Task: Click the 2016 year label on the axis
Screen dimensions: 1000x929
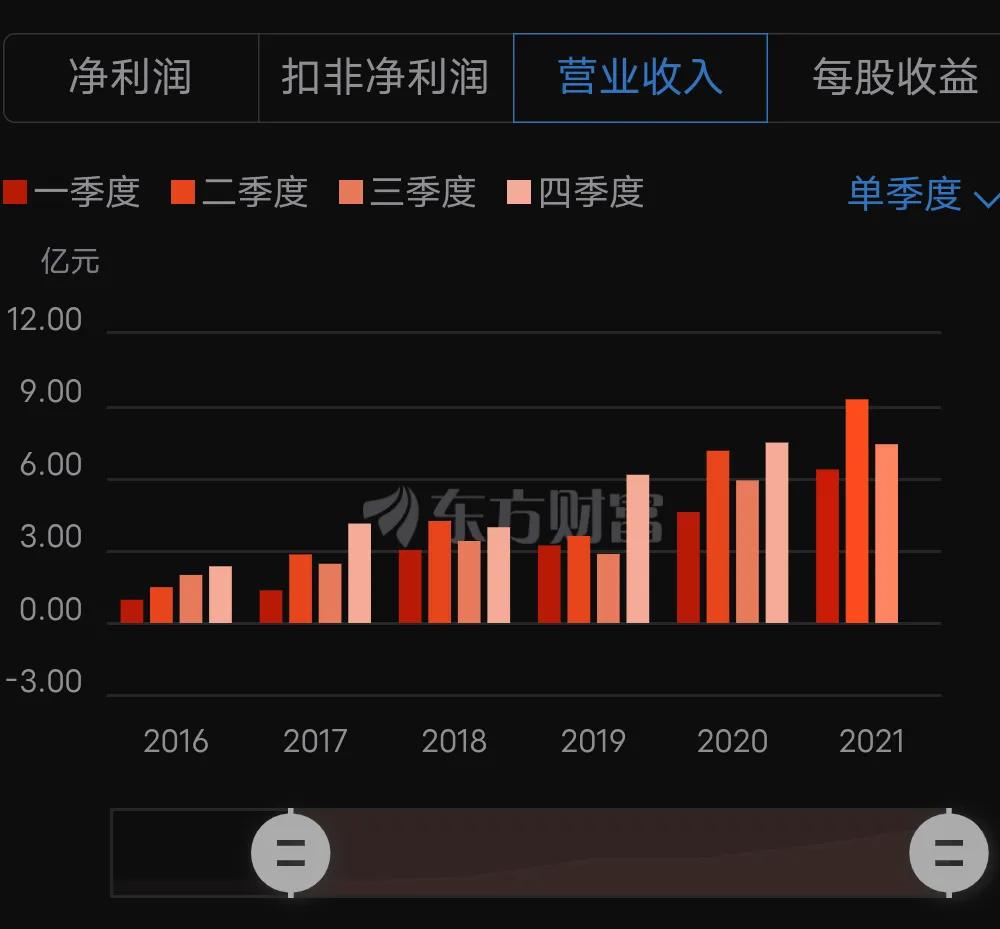Action: click(x=175, y=742)
